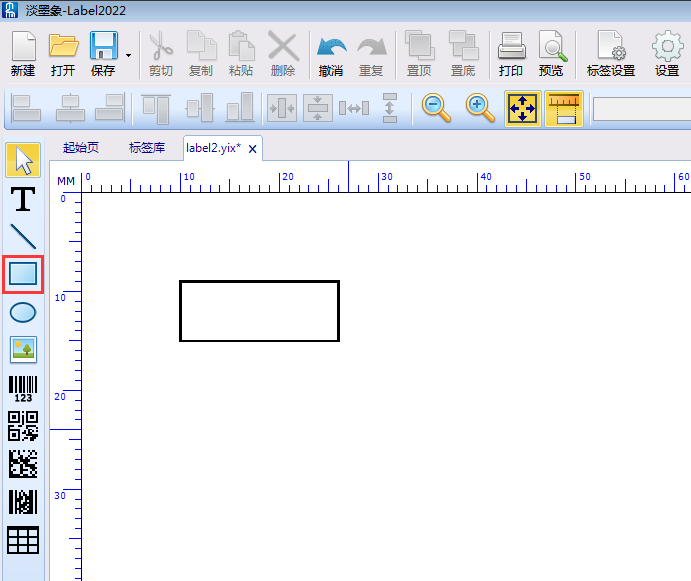691x581 pixels.
Task: Switch to the 起始页 tab
Action: click(x=81, y=148)
